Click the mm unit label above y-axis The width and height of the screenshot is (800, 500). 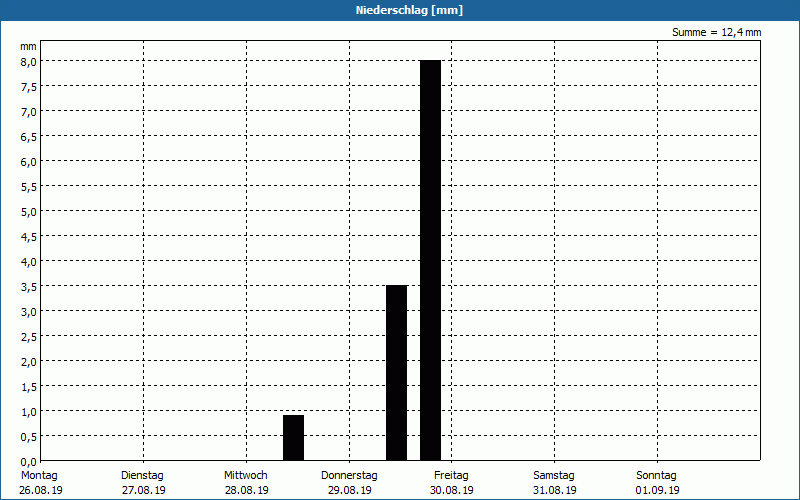tap(28, 46)
